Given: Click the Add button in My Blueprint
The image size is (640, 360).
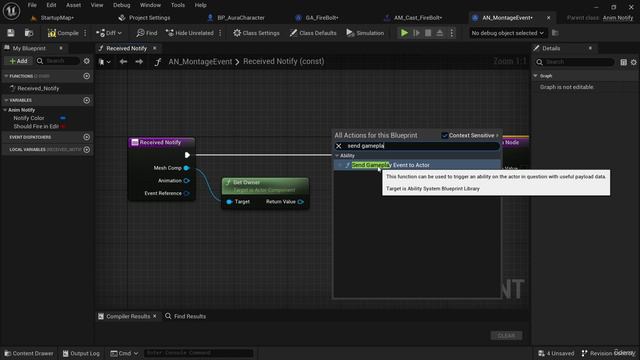Looking at the screenshot, I should click(x=18, y=61).
